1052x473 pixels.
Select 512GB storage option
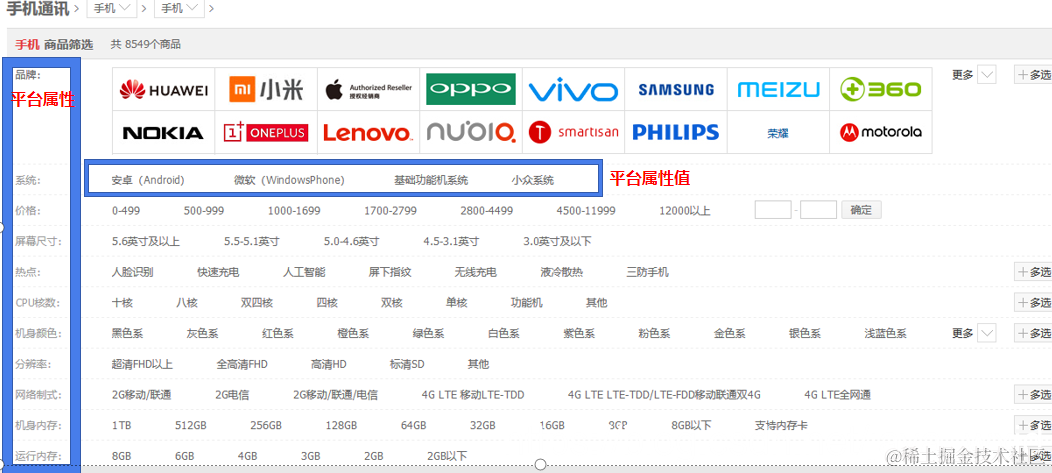pyautogui.click(x=191, y=425)
